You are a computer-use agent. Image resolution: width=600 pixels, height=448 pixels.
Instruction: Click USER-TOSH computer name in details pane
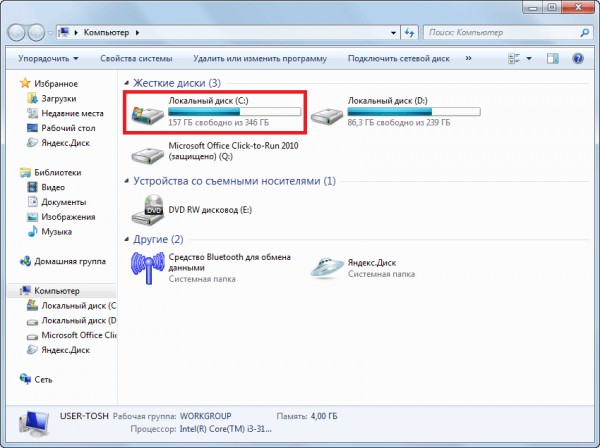[x=84, y=416]
